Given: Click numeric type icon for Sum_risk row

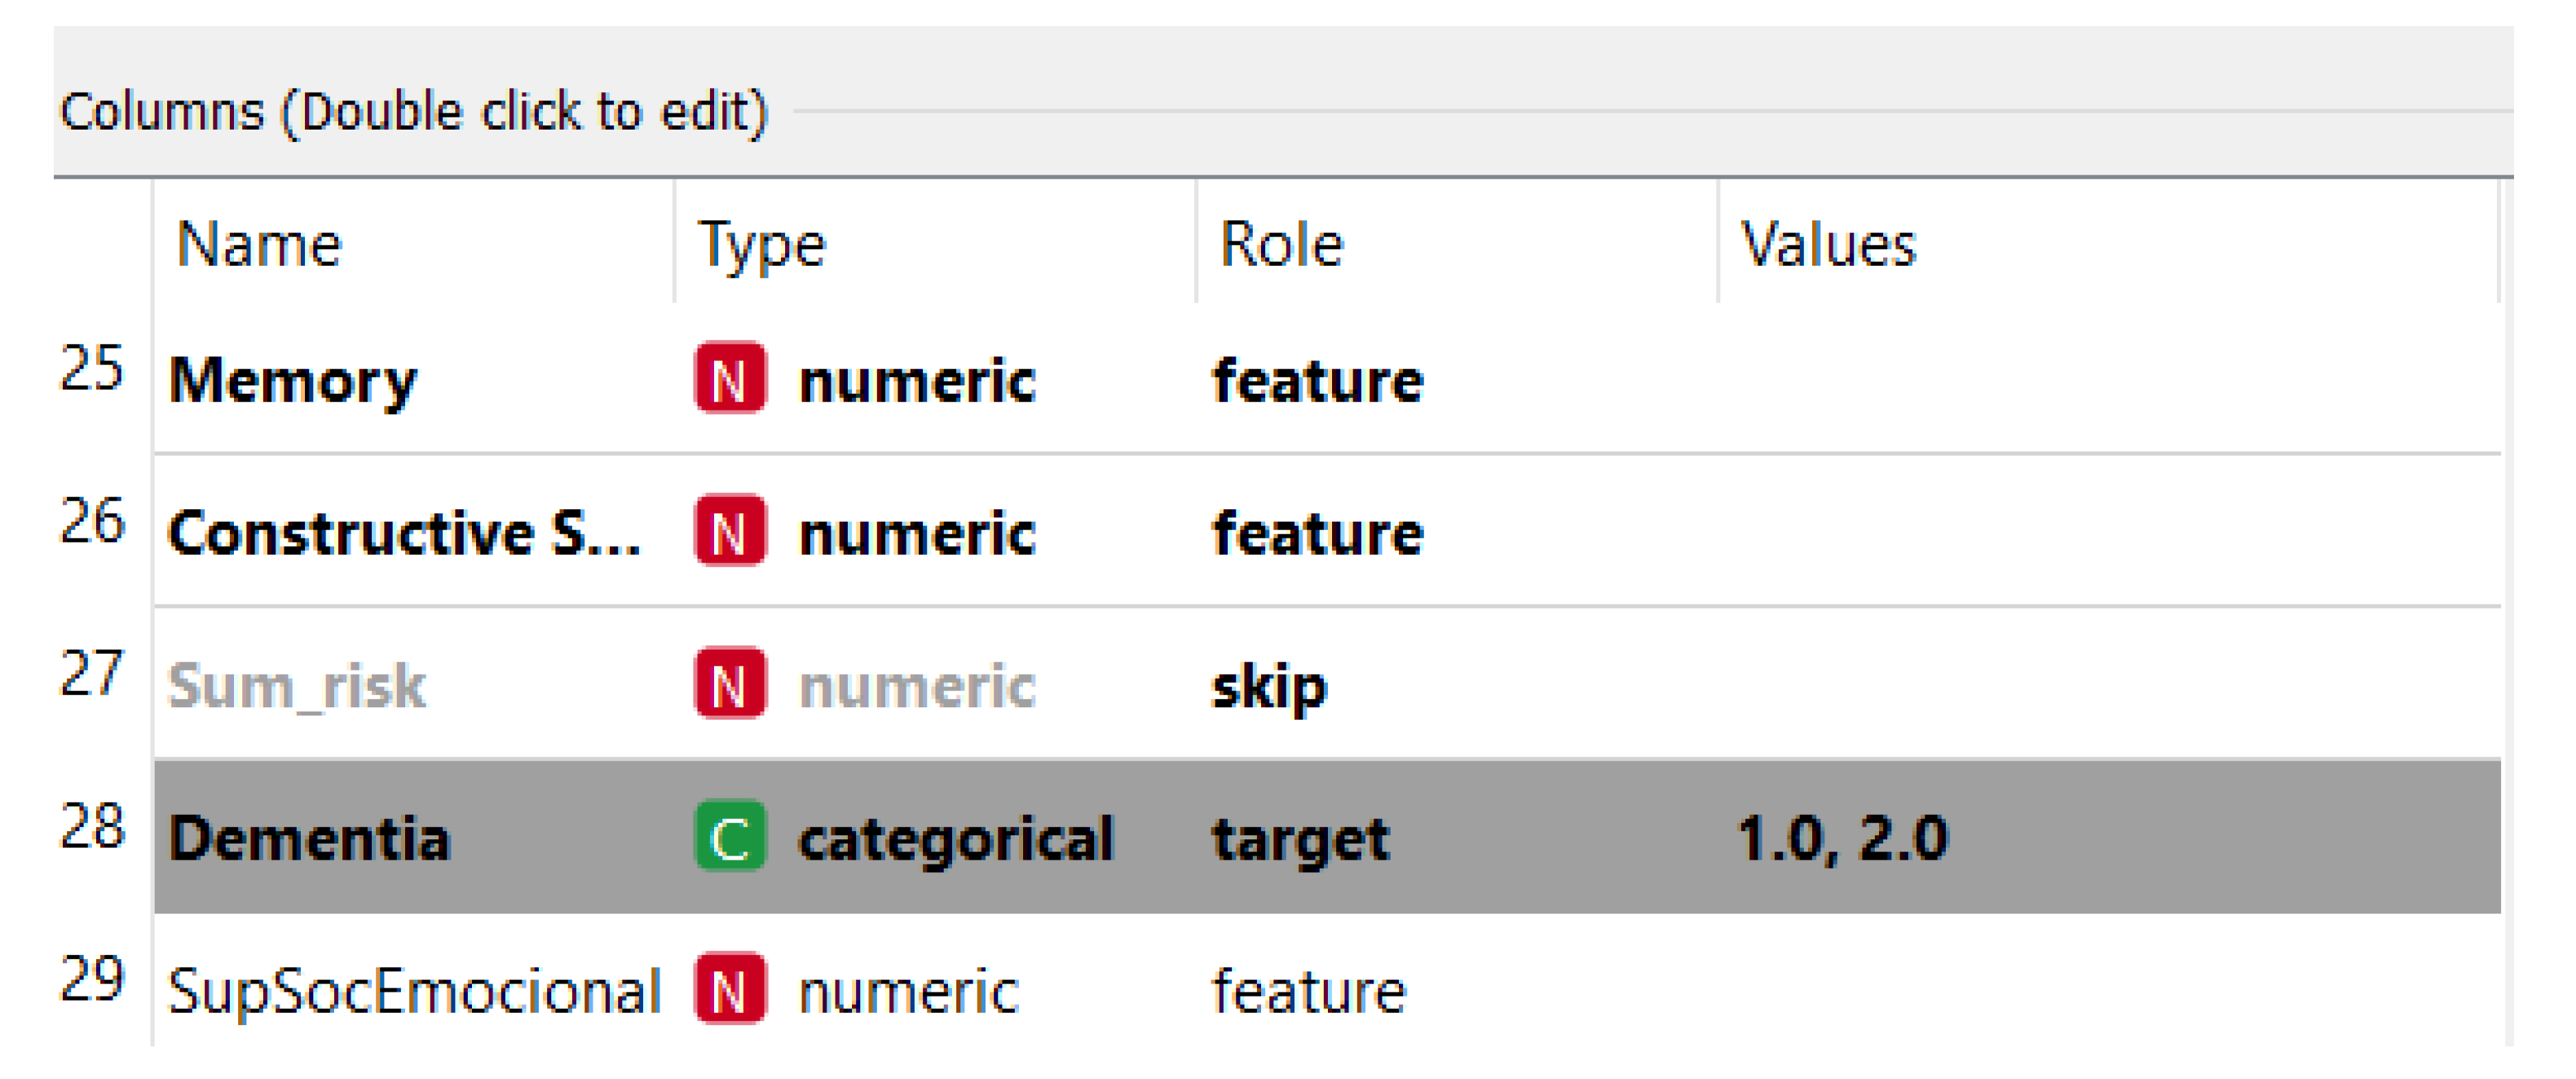Looking at the screenshot, I should click(x=730, y=684).
